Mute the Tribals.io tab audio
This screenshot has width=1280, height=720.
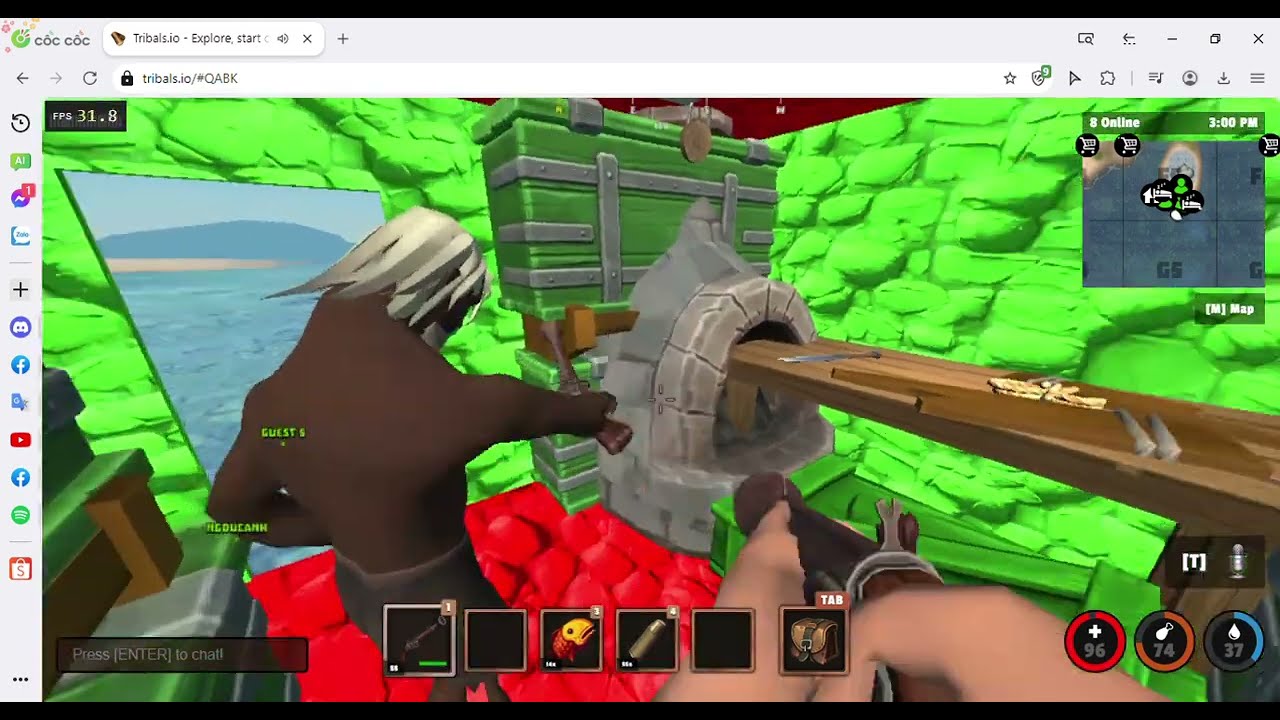(283, 39)
